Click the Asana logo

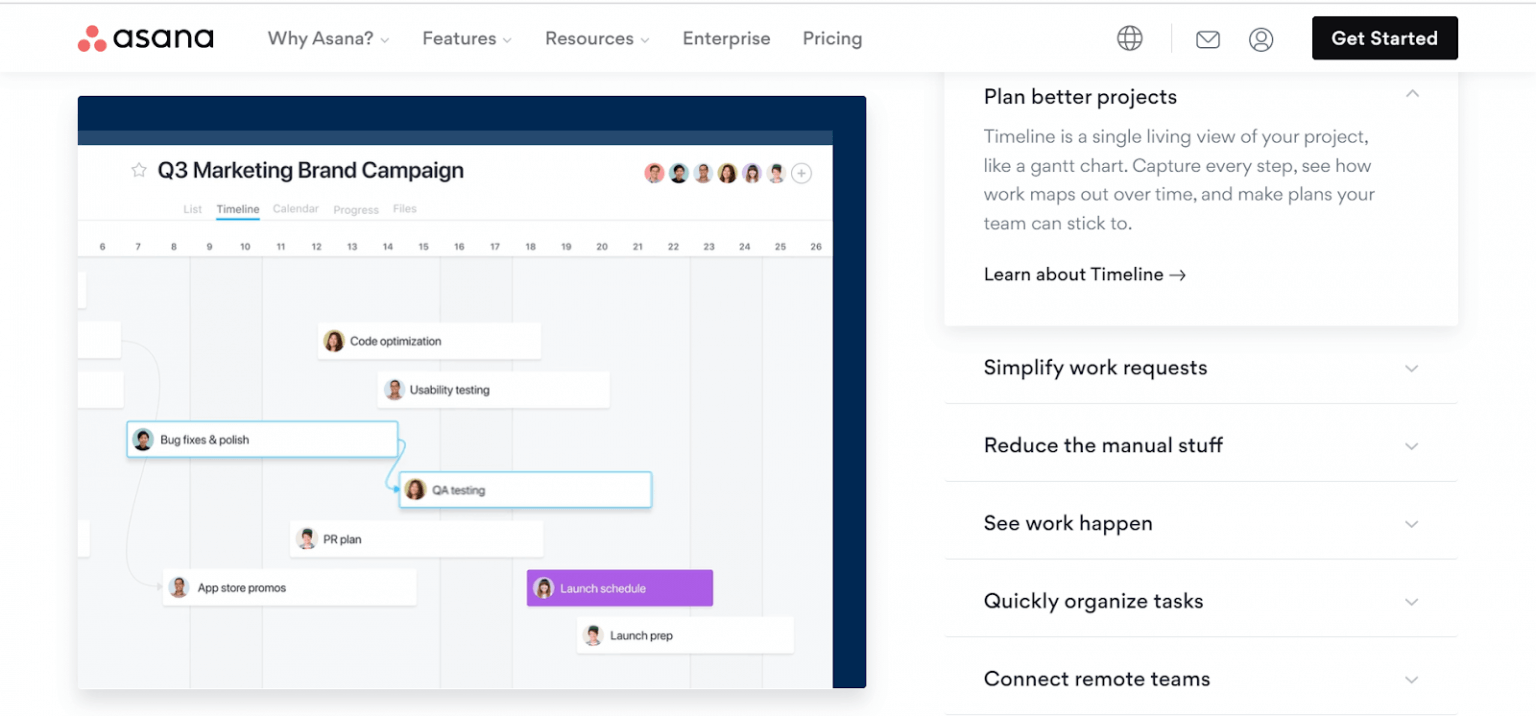145,37
